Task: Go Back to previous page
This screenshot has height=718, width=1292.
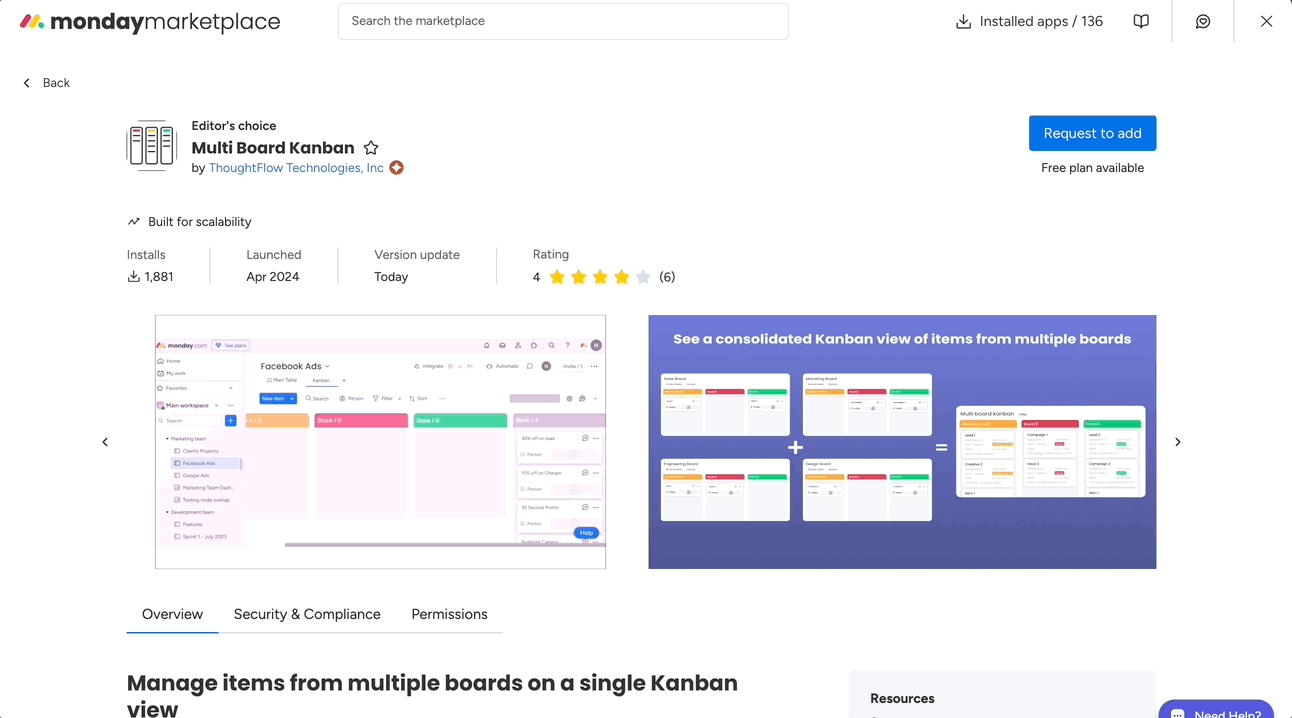Action: (46, 83)
